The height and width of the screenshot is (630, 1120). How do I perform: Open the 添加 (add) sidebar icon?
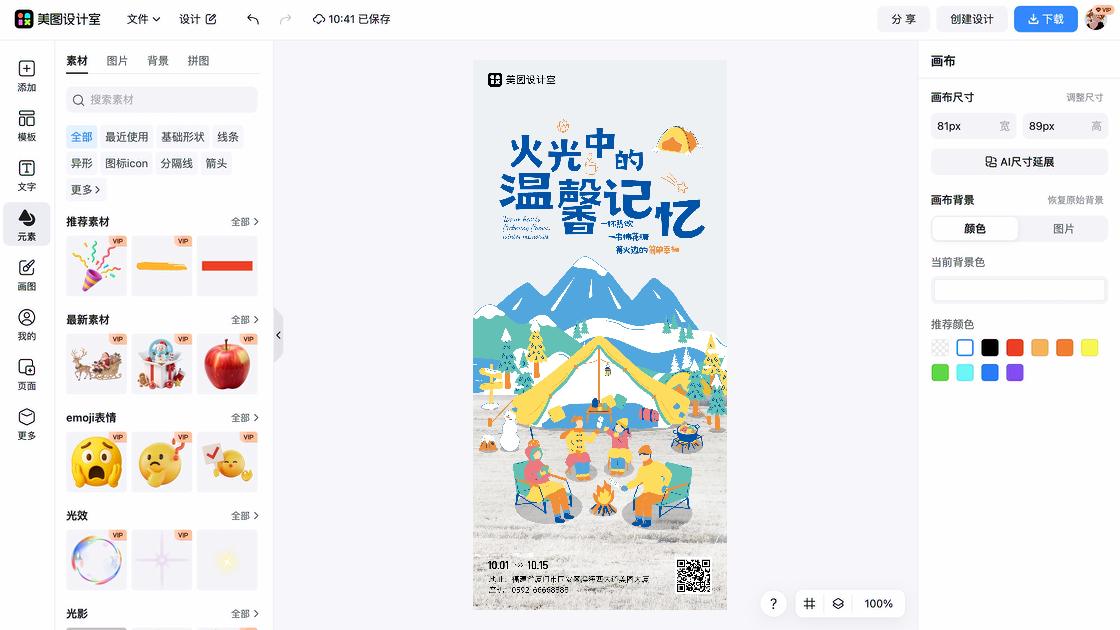tap(26, 76)
